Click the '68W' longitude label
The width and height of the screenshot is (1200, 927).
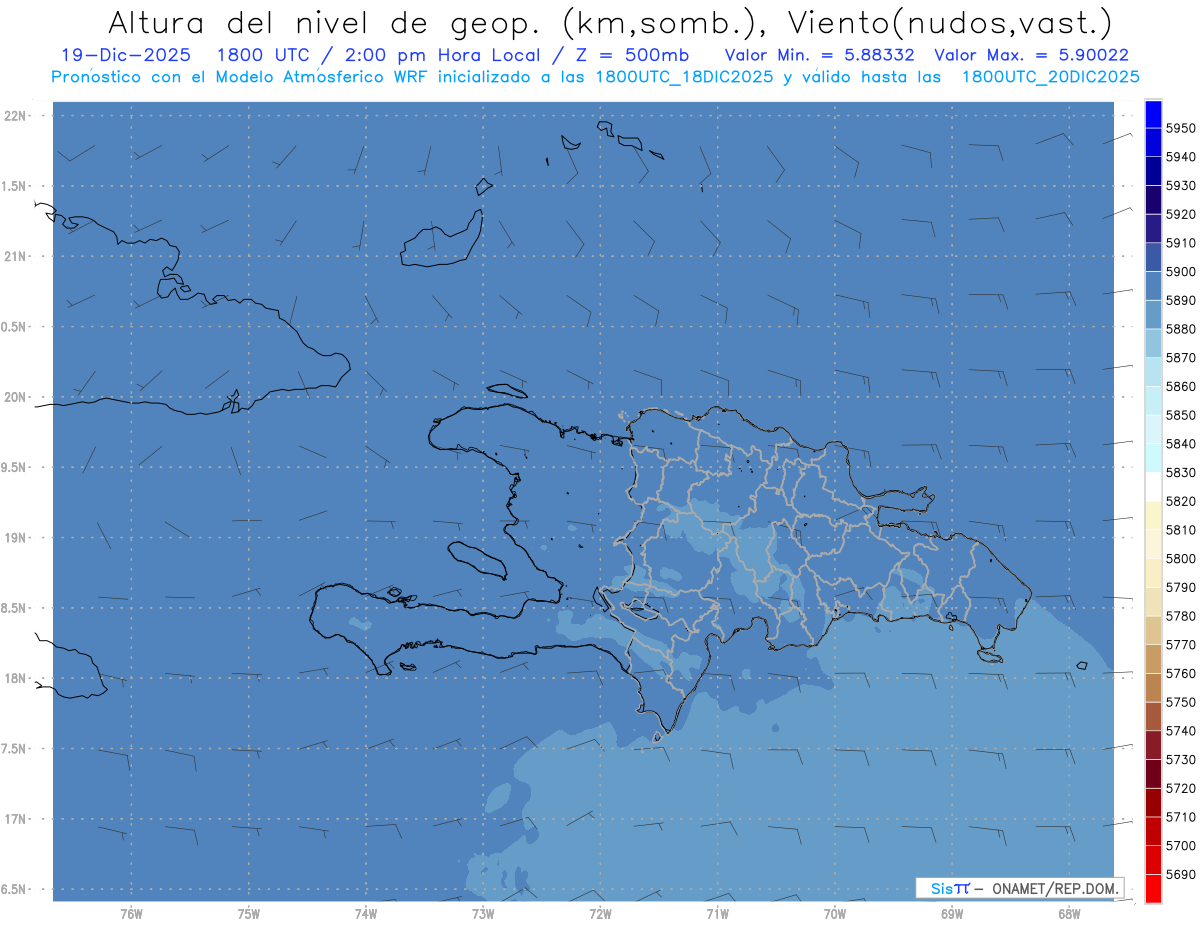pyautogui.click(x=1069, y=914)
